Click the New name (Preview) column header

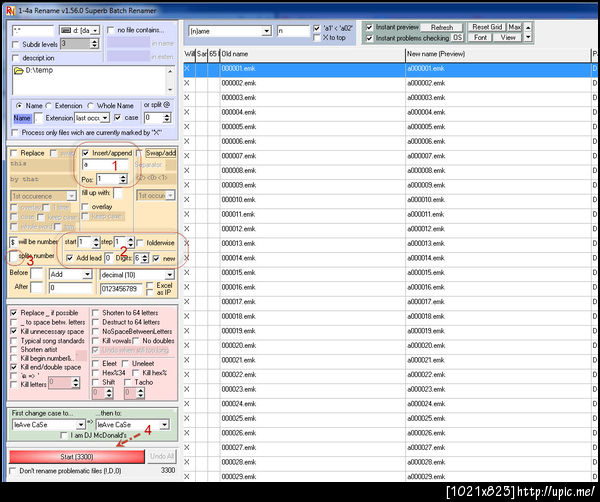pos(498,54)
